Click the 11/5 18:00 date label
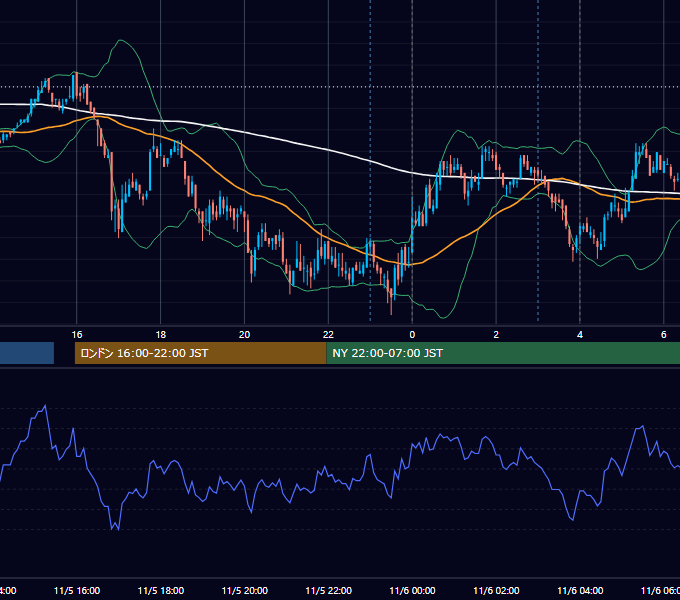The image size is (680, 600). 161,590
